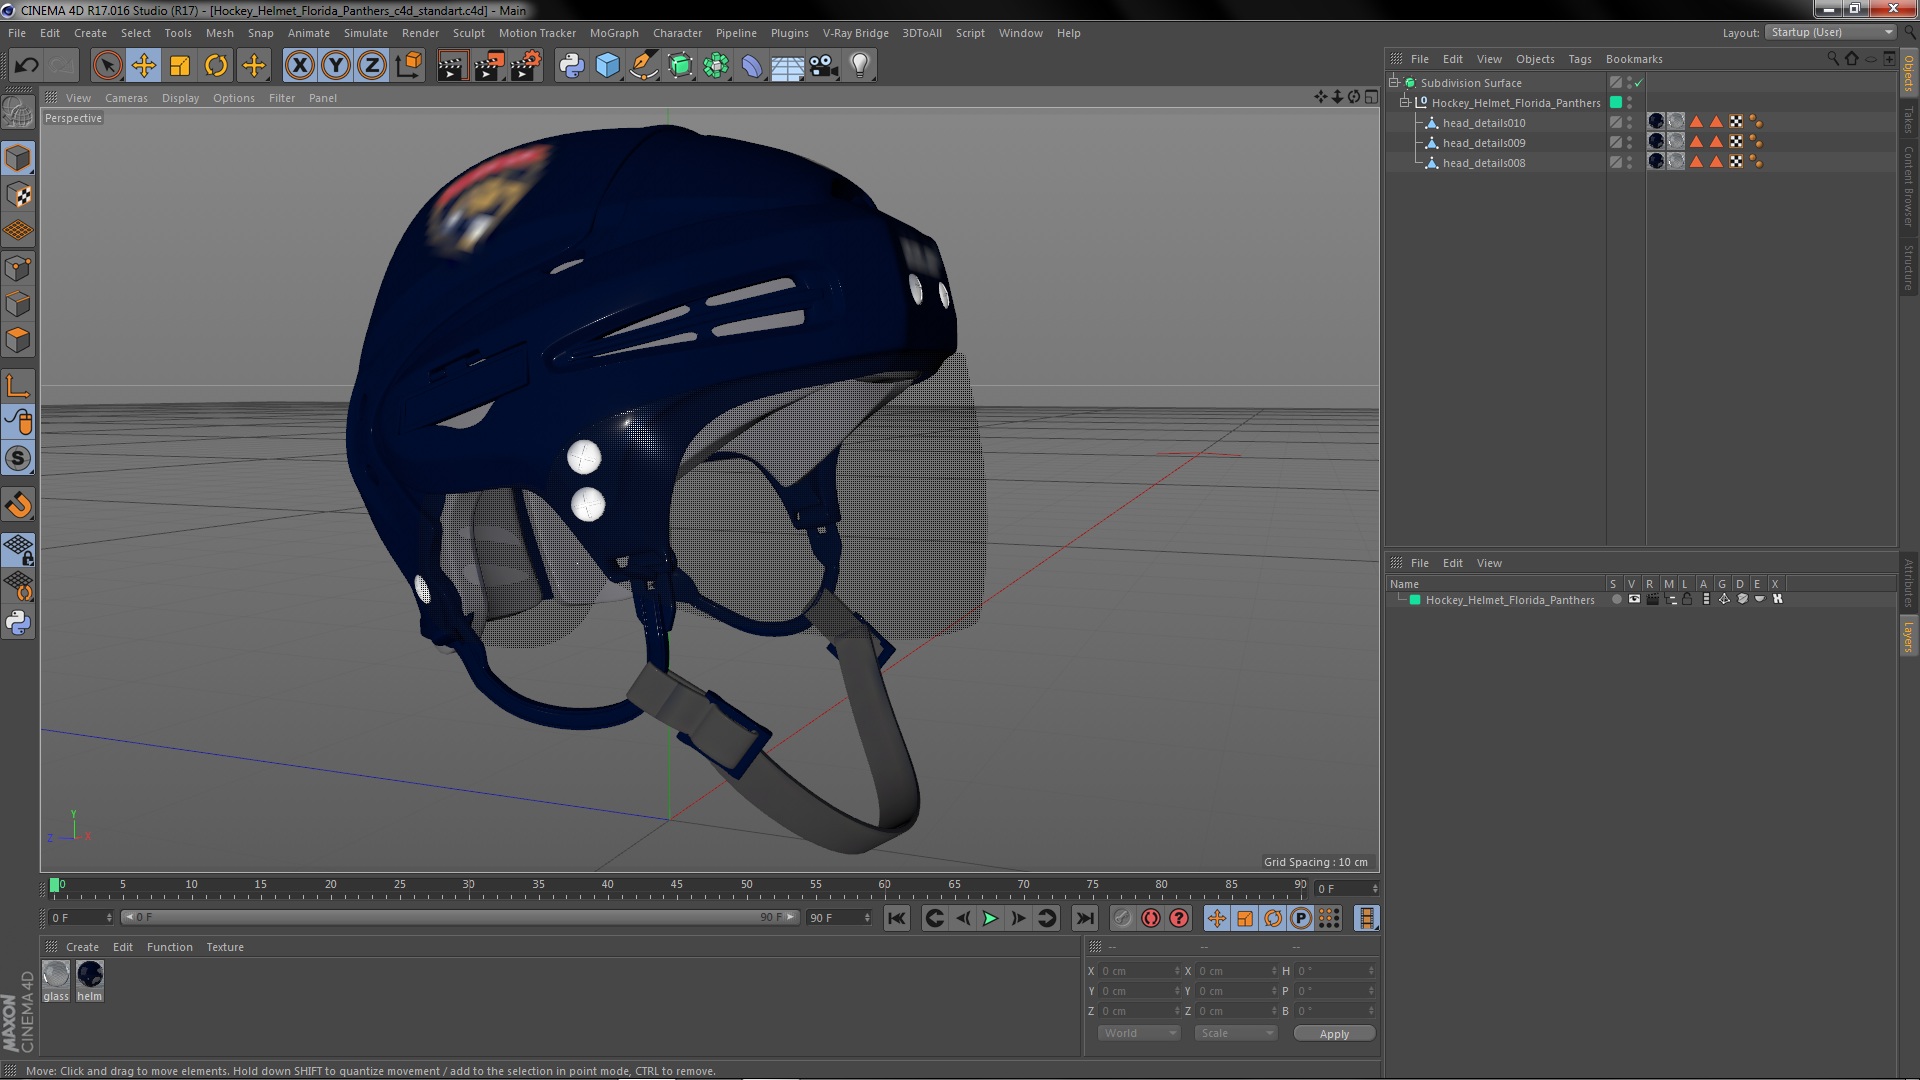The image size is (1920, 1080).
Task: Switch to Polygons mode
Action: tap(18, 340)
